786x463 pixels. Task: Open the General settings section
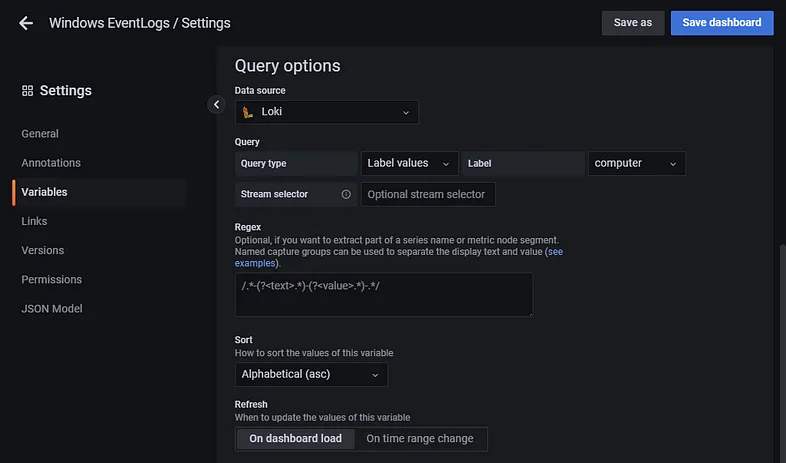pos(40,134)
